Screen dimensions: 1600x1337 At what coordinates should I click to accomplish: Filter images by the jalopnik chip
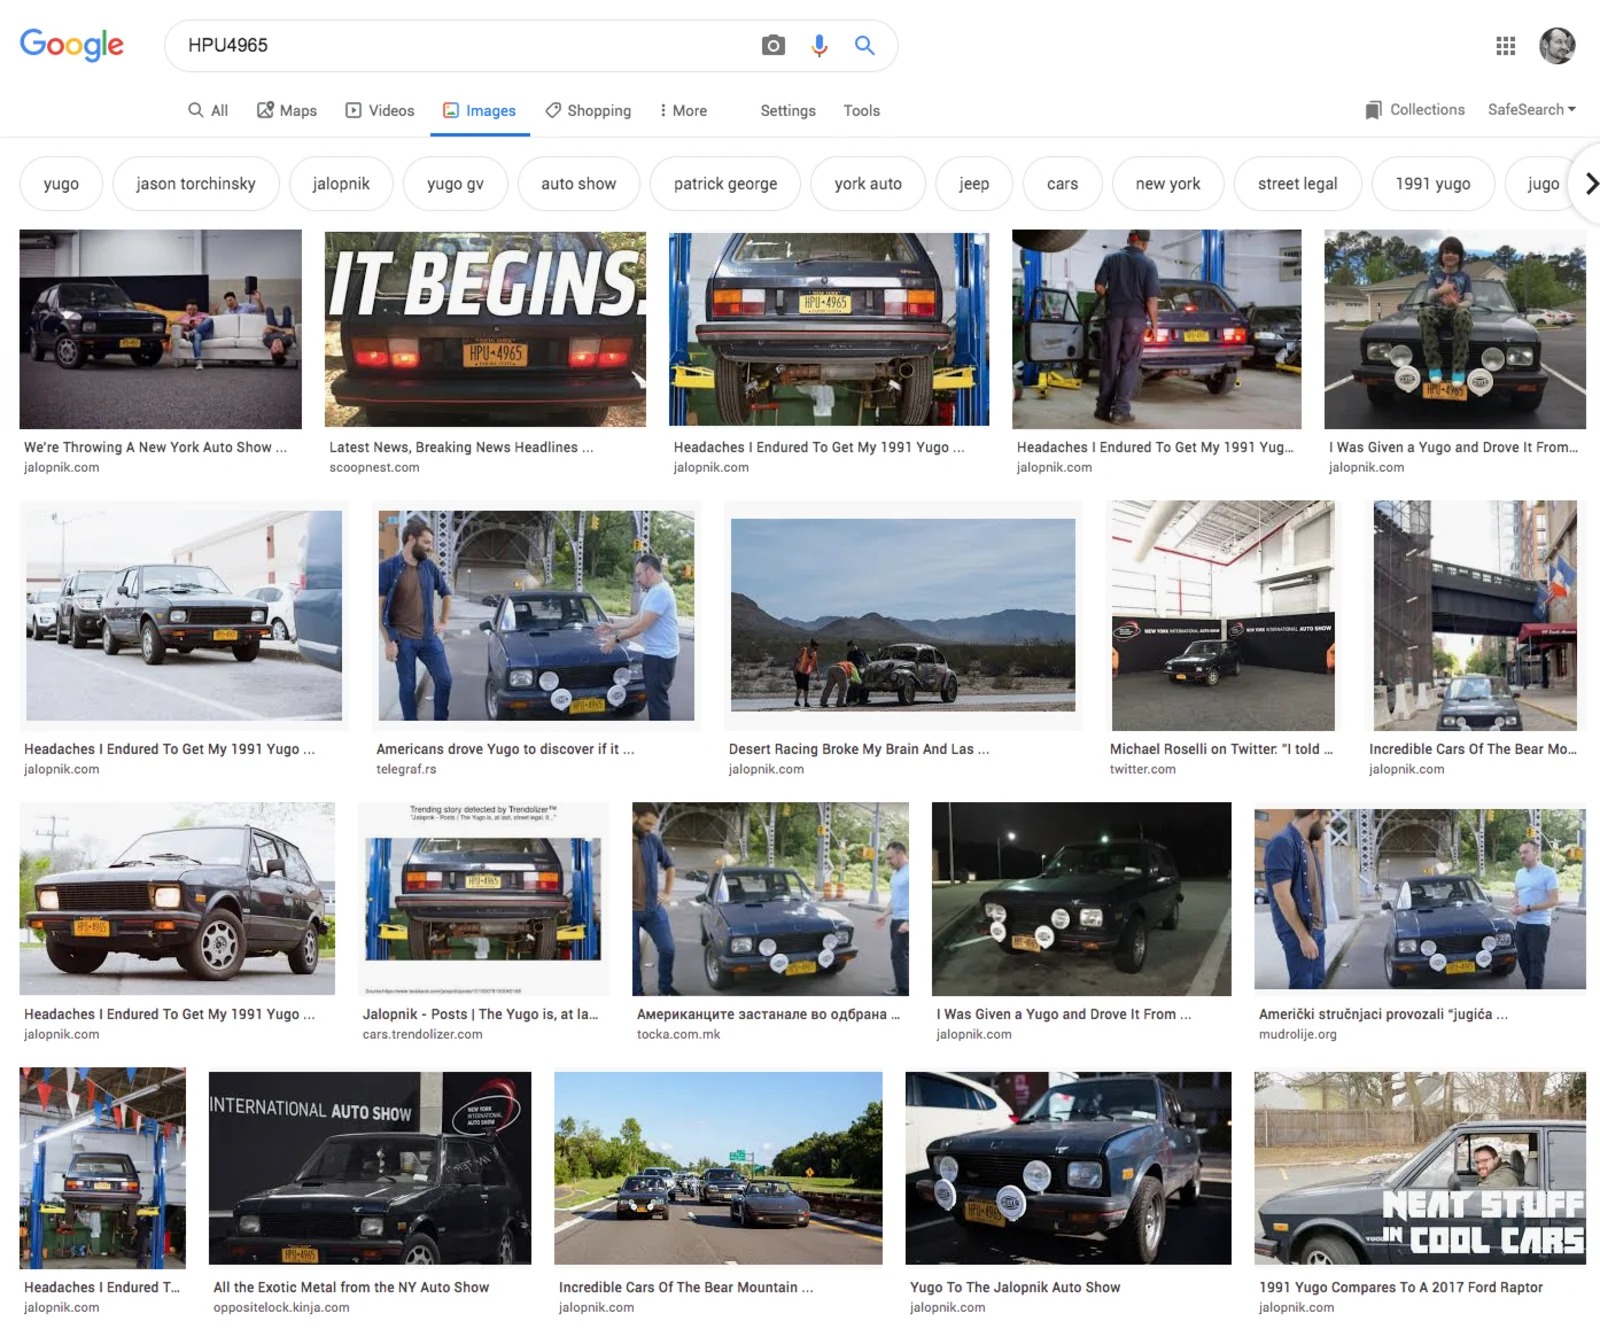341,184
